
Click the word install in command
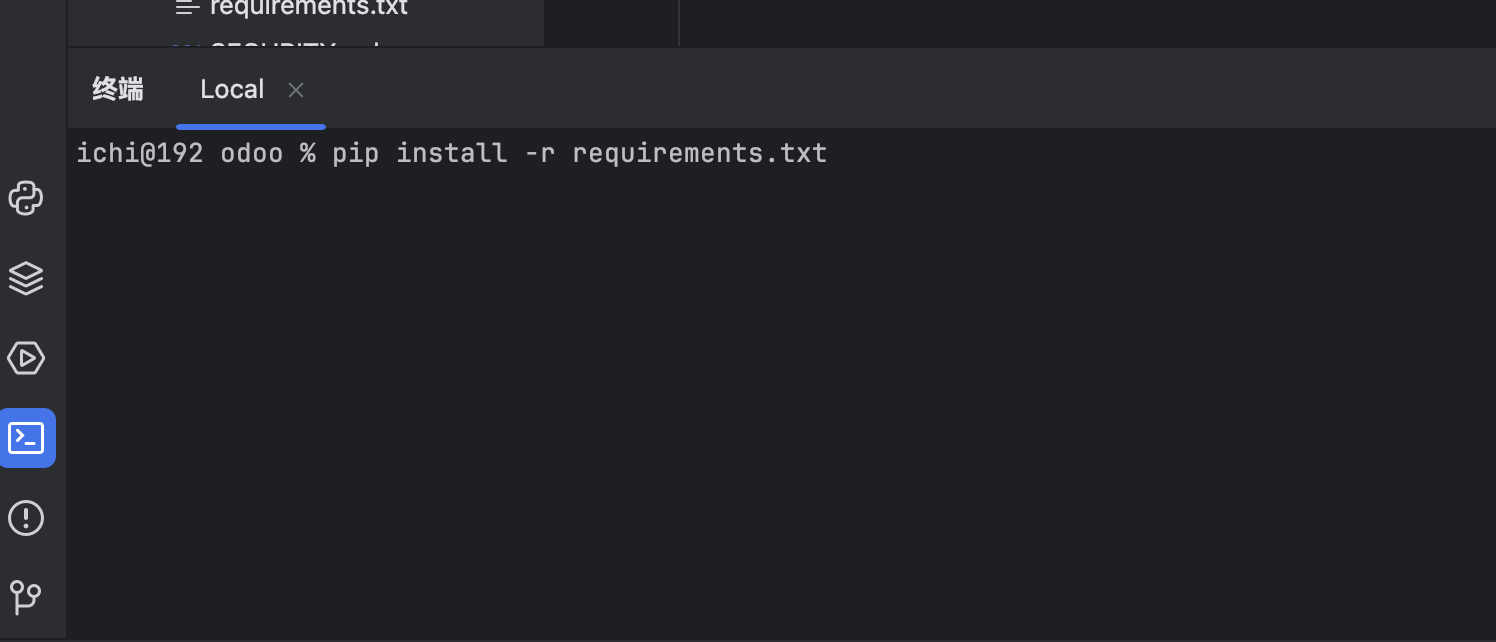click(x=452, y=153)
